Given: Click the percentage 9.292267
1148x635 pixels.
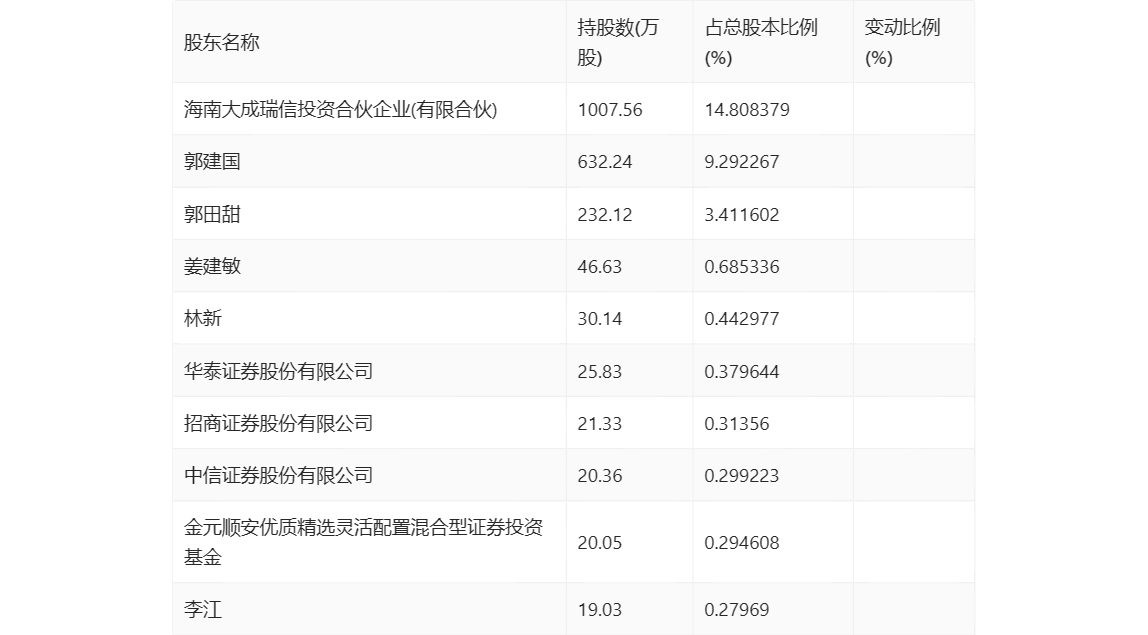Looking at the screenshot, I should [x=742, y=162].
